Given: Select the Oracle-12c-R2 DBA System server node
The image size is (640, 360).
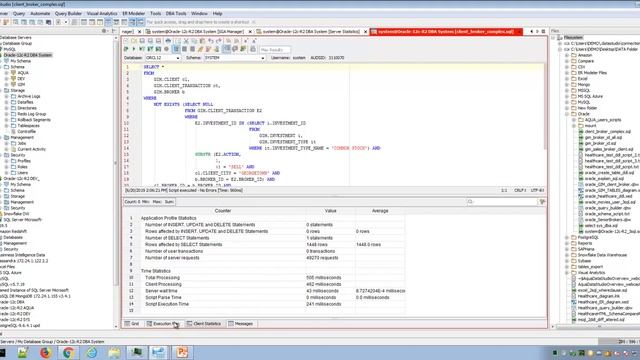Looking at the screenshot, I should pyautogui.click(x=28, y=55).
